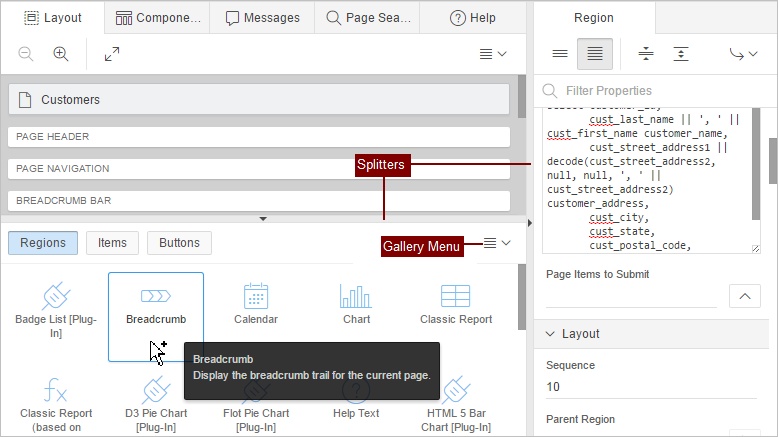
Task: Click the Buttons gallery button
Action: coord(179,242)
